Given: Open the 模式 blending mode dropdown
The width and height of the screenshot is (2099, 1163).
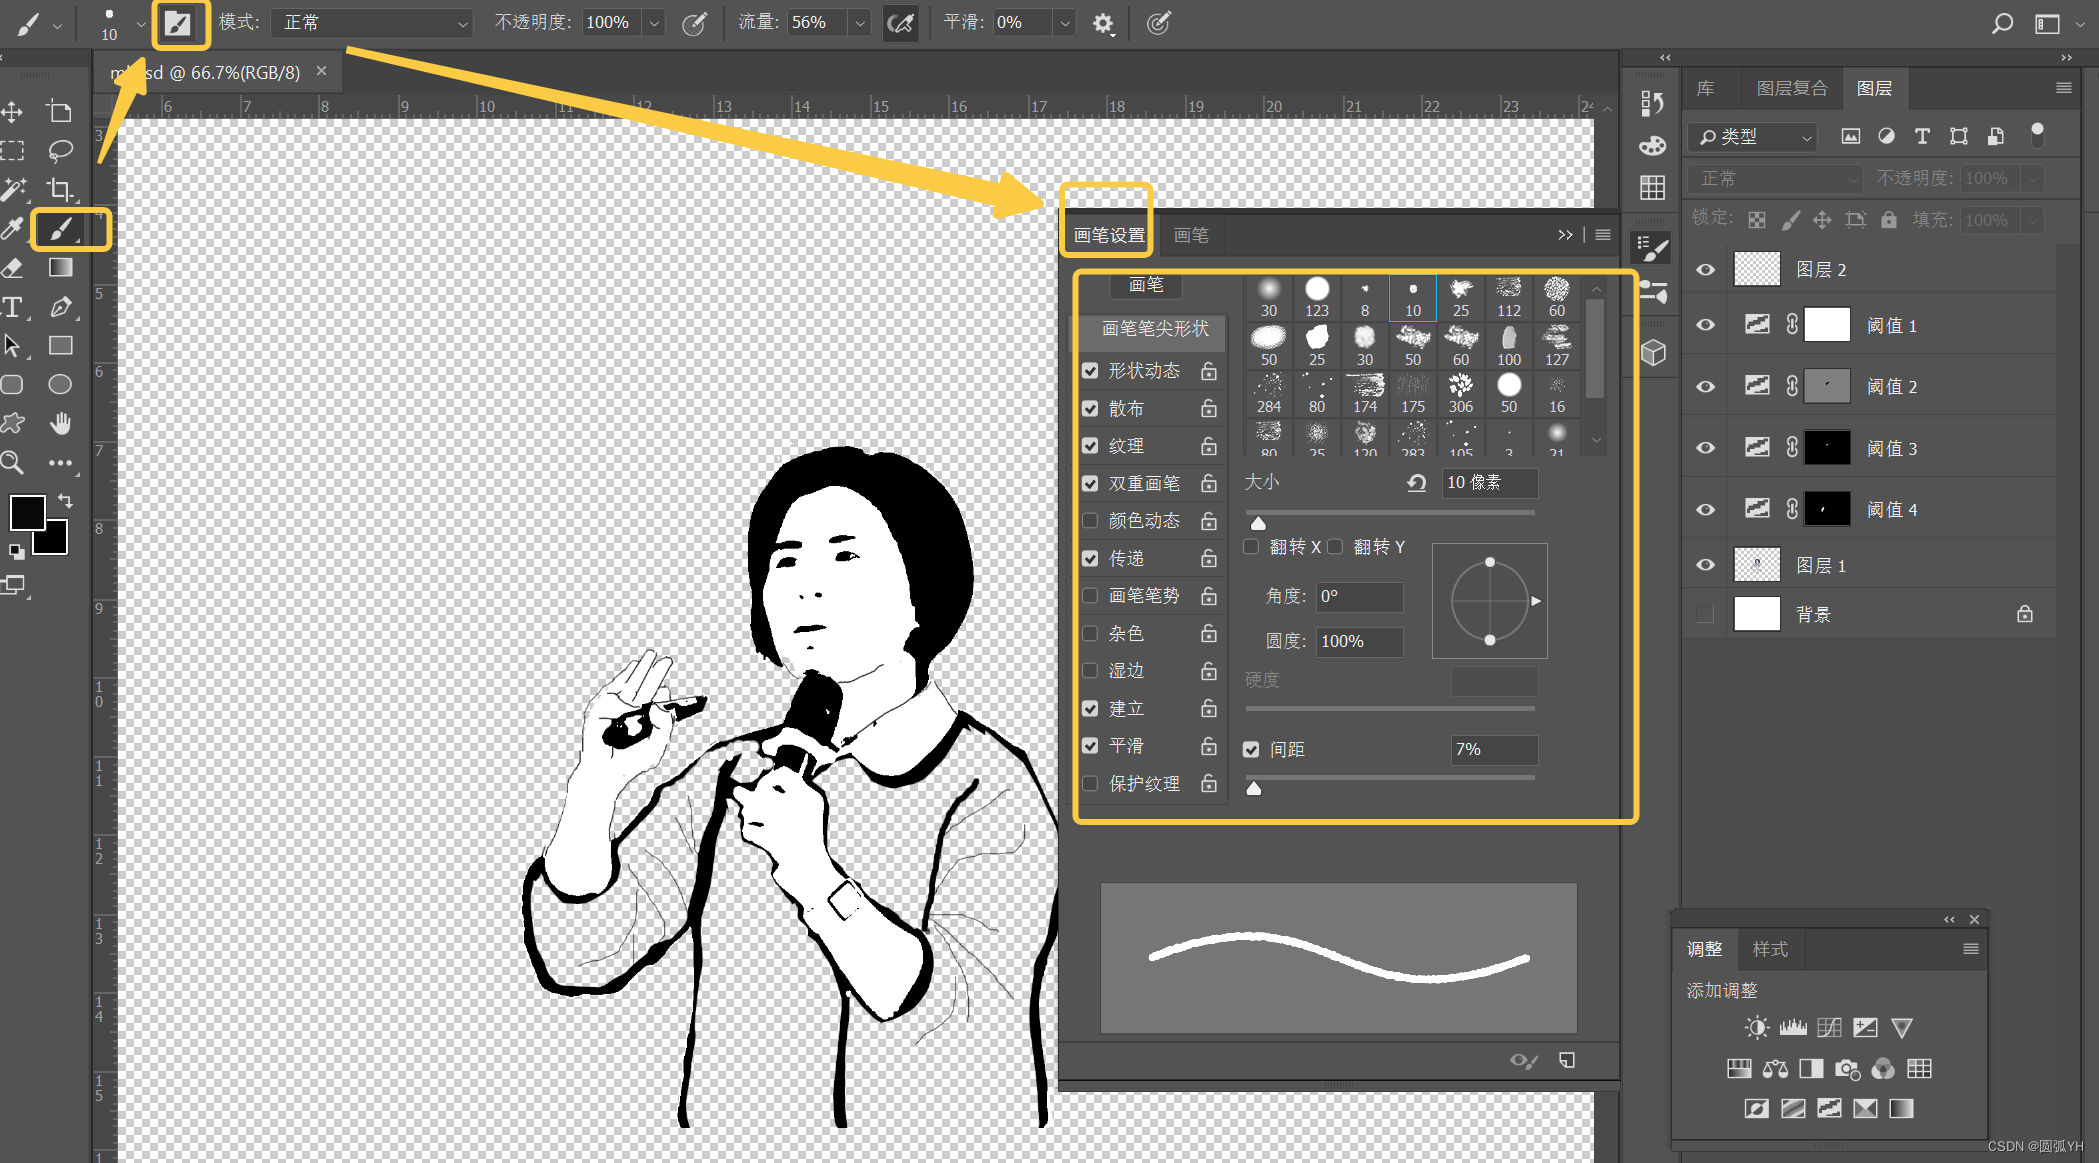Looking at the screenshot, I should coord(370,22).
